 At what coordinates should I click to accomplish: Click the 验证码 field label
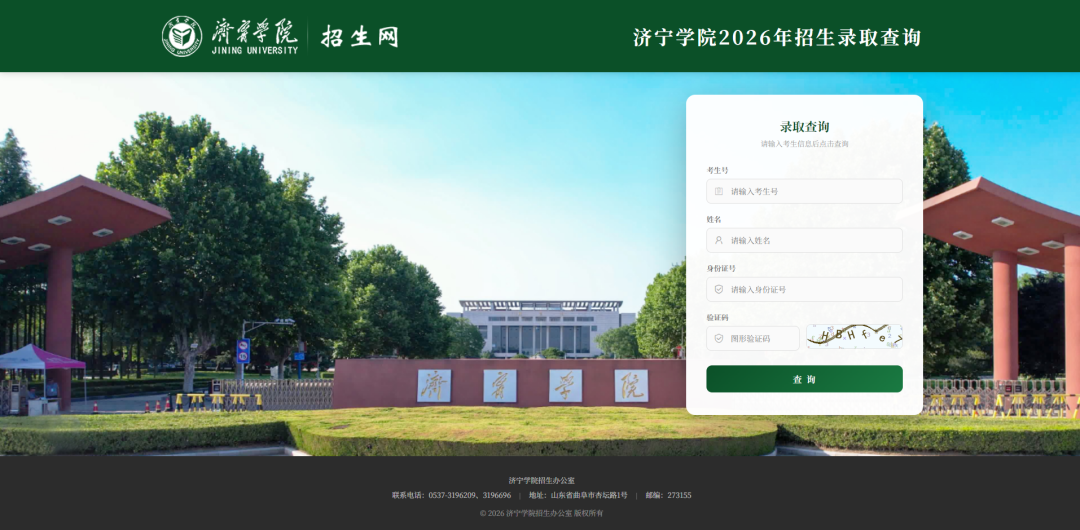coord(717,318)
